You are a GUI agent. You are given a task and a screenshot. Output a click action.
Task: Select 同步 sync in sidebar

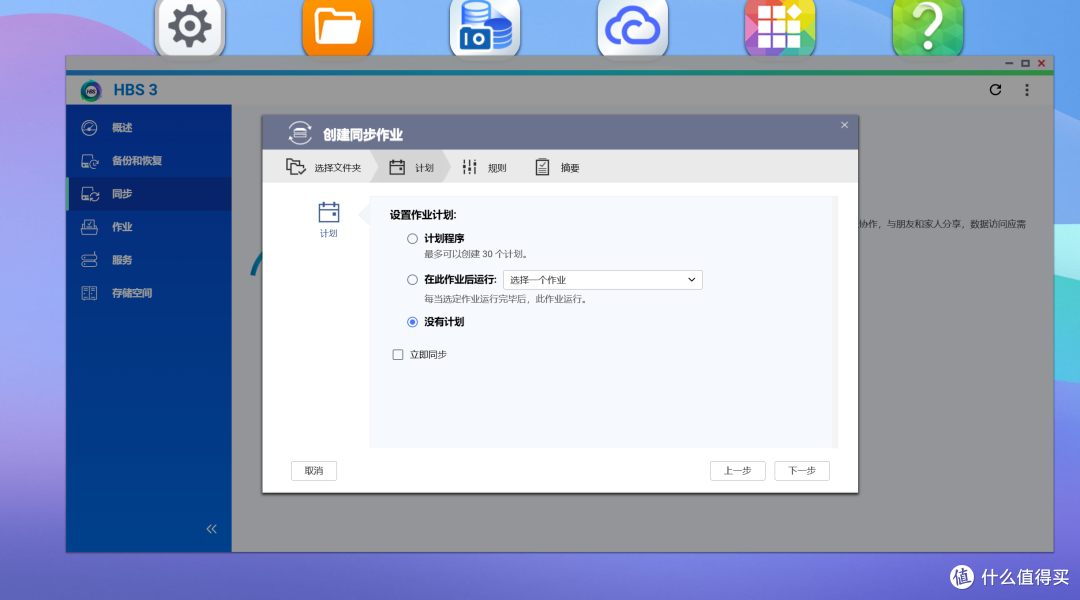(x=149, y=194)
